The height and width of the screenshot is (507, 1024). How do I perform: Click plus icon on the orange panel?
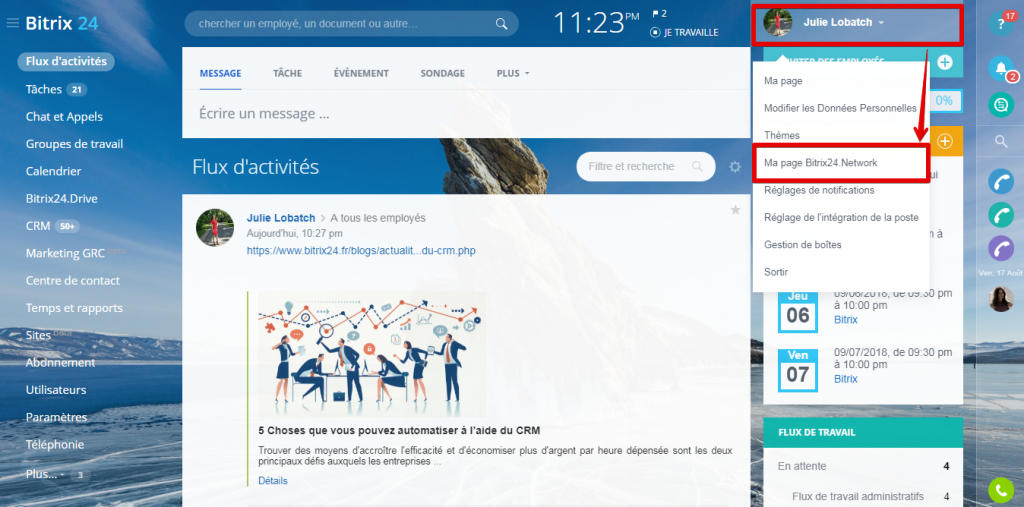[944, 141]
